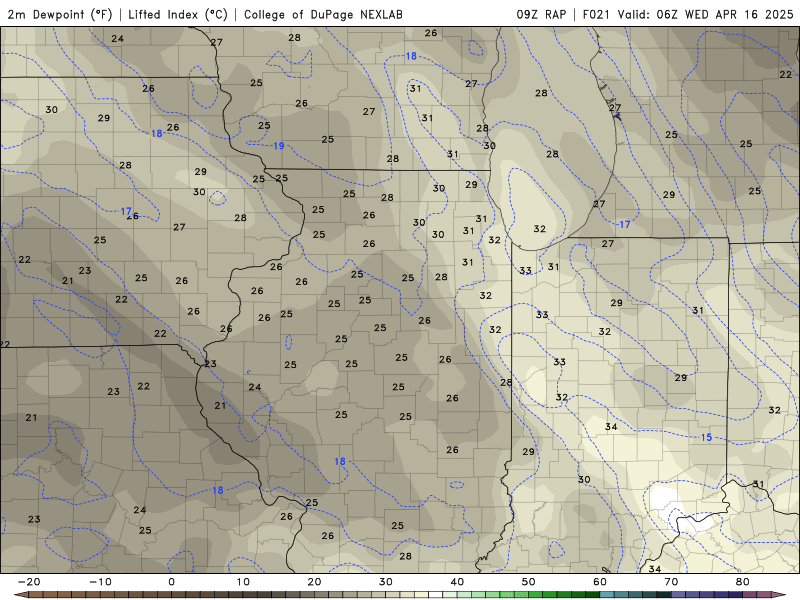The width and height of the screenshot is (800, 600).
Task: Click the "Valid: 06Z WED APR 16 2025" text
Action: (x=706, y=14)
